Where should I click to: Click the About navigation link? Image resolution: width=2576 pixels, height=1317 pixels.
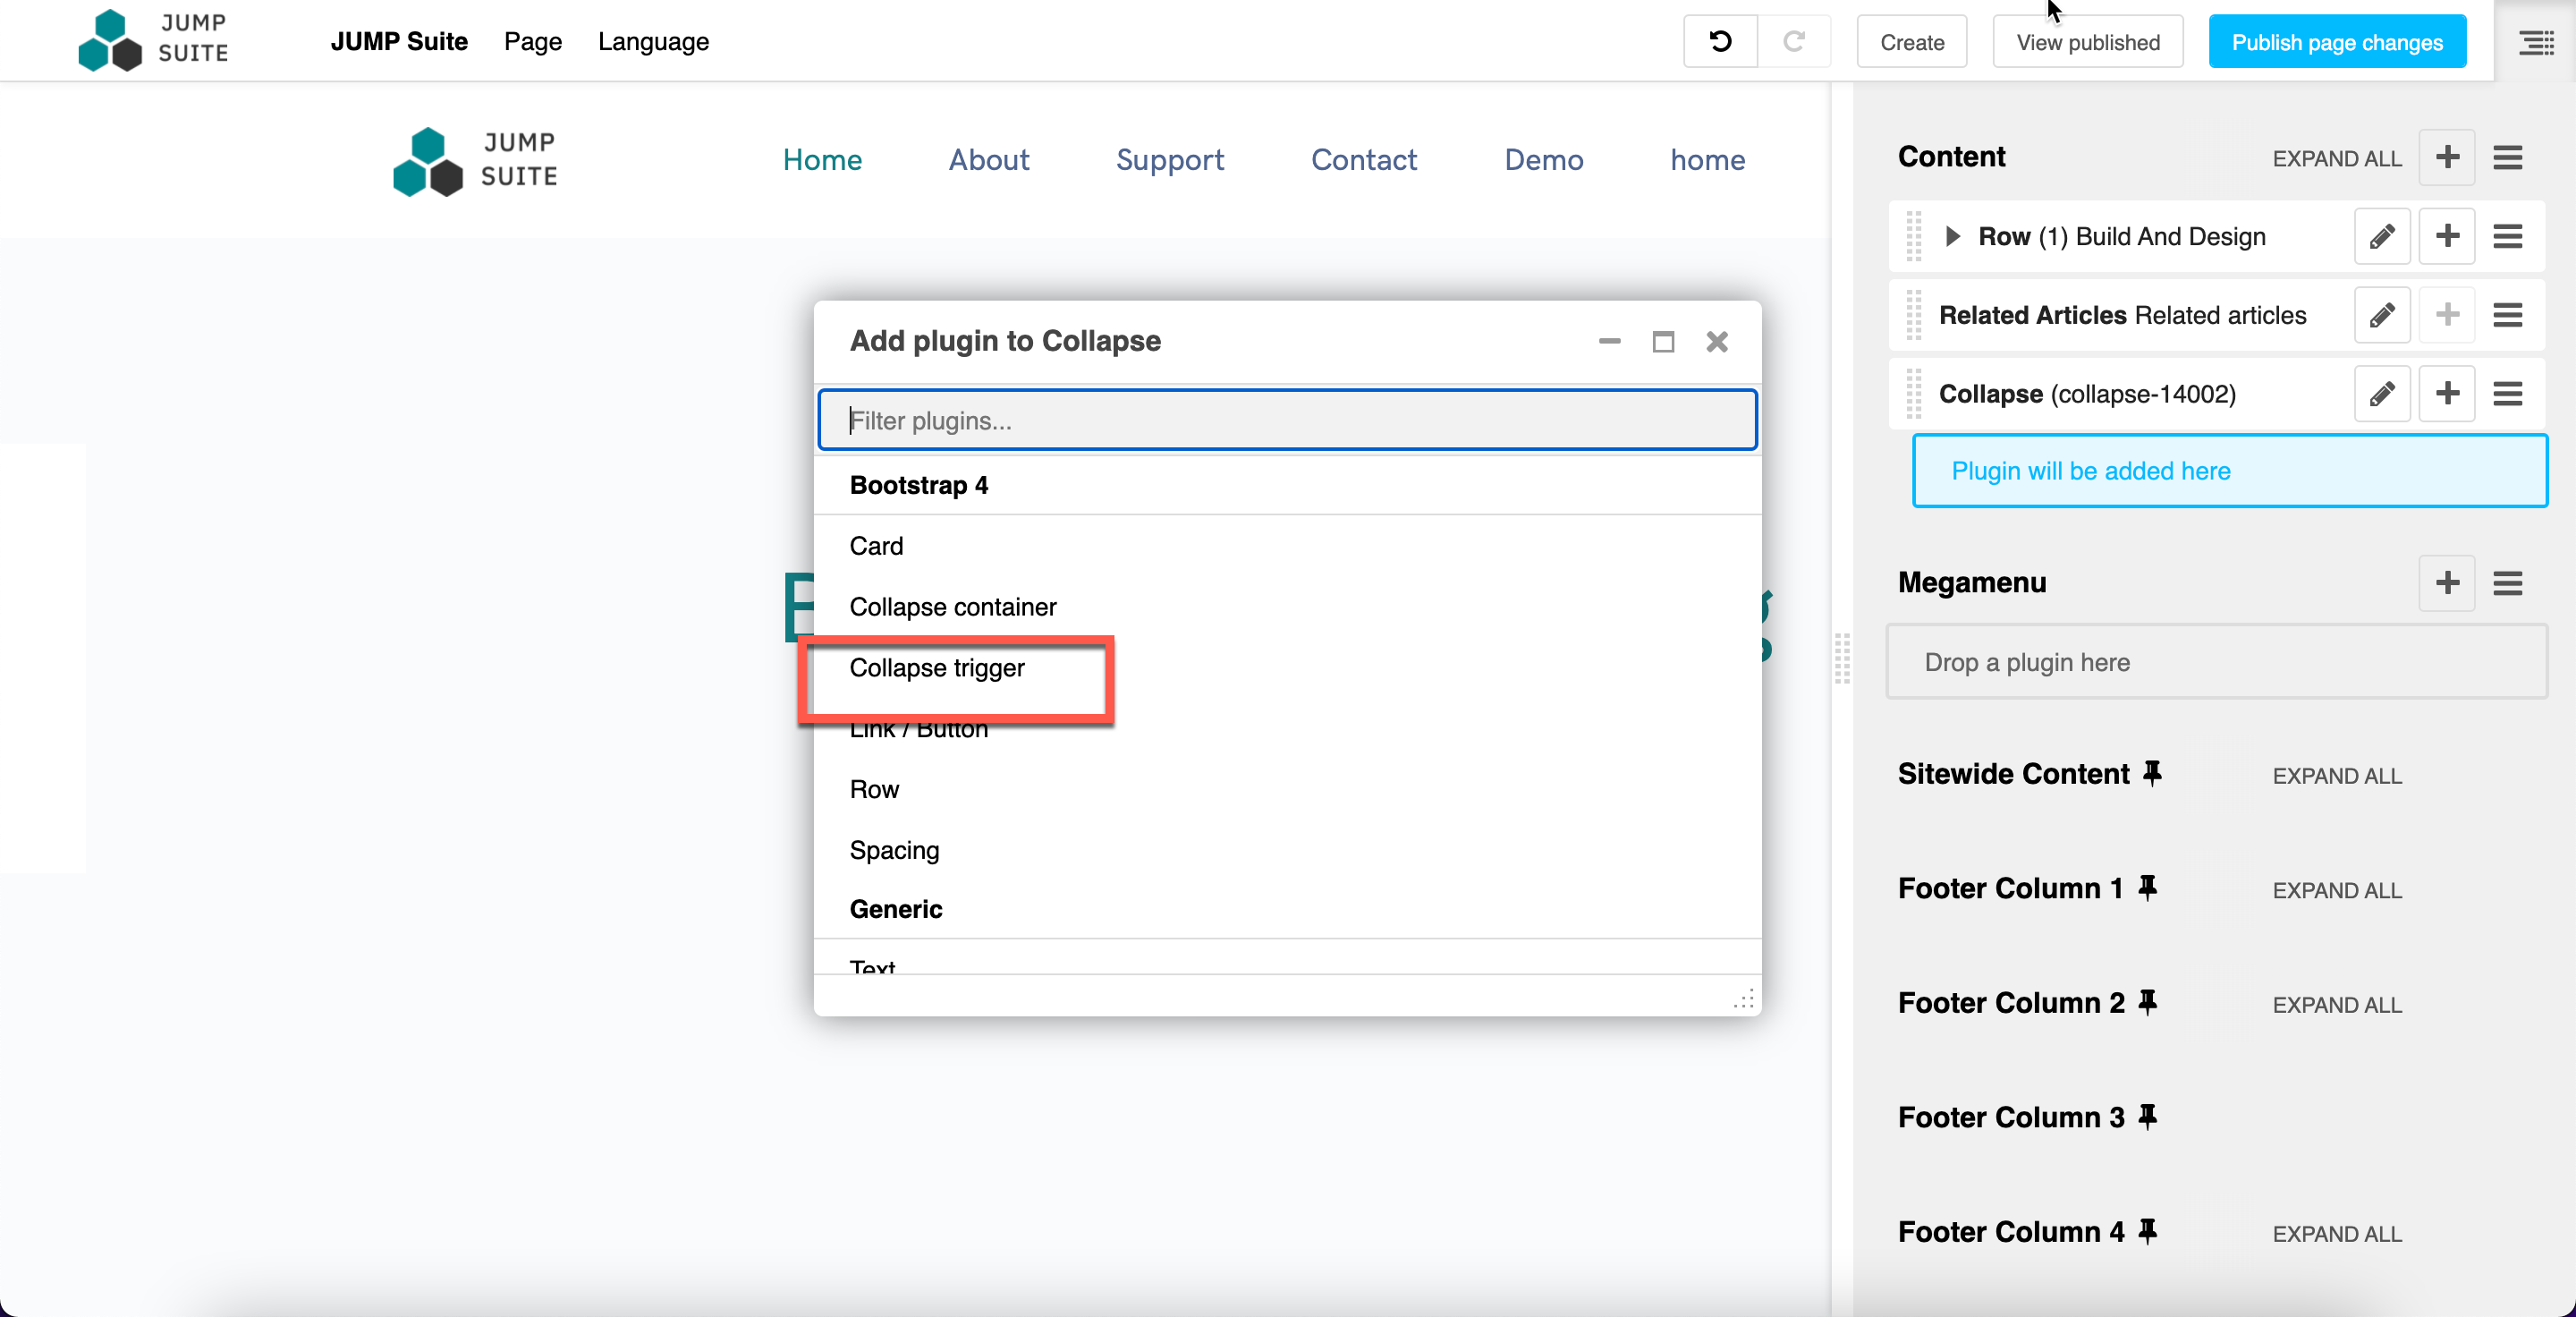click(x=988, y=160)
